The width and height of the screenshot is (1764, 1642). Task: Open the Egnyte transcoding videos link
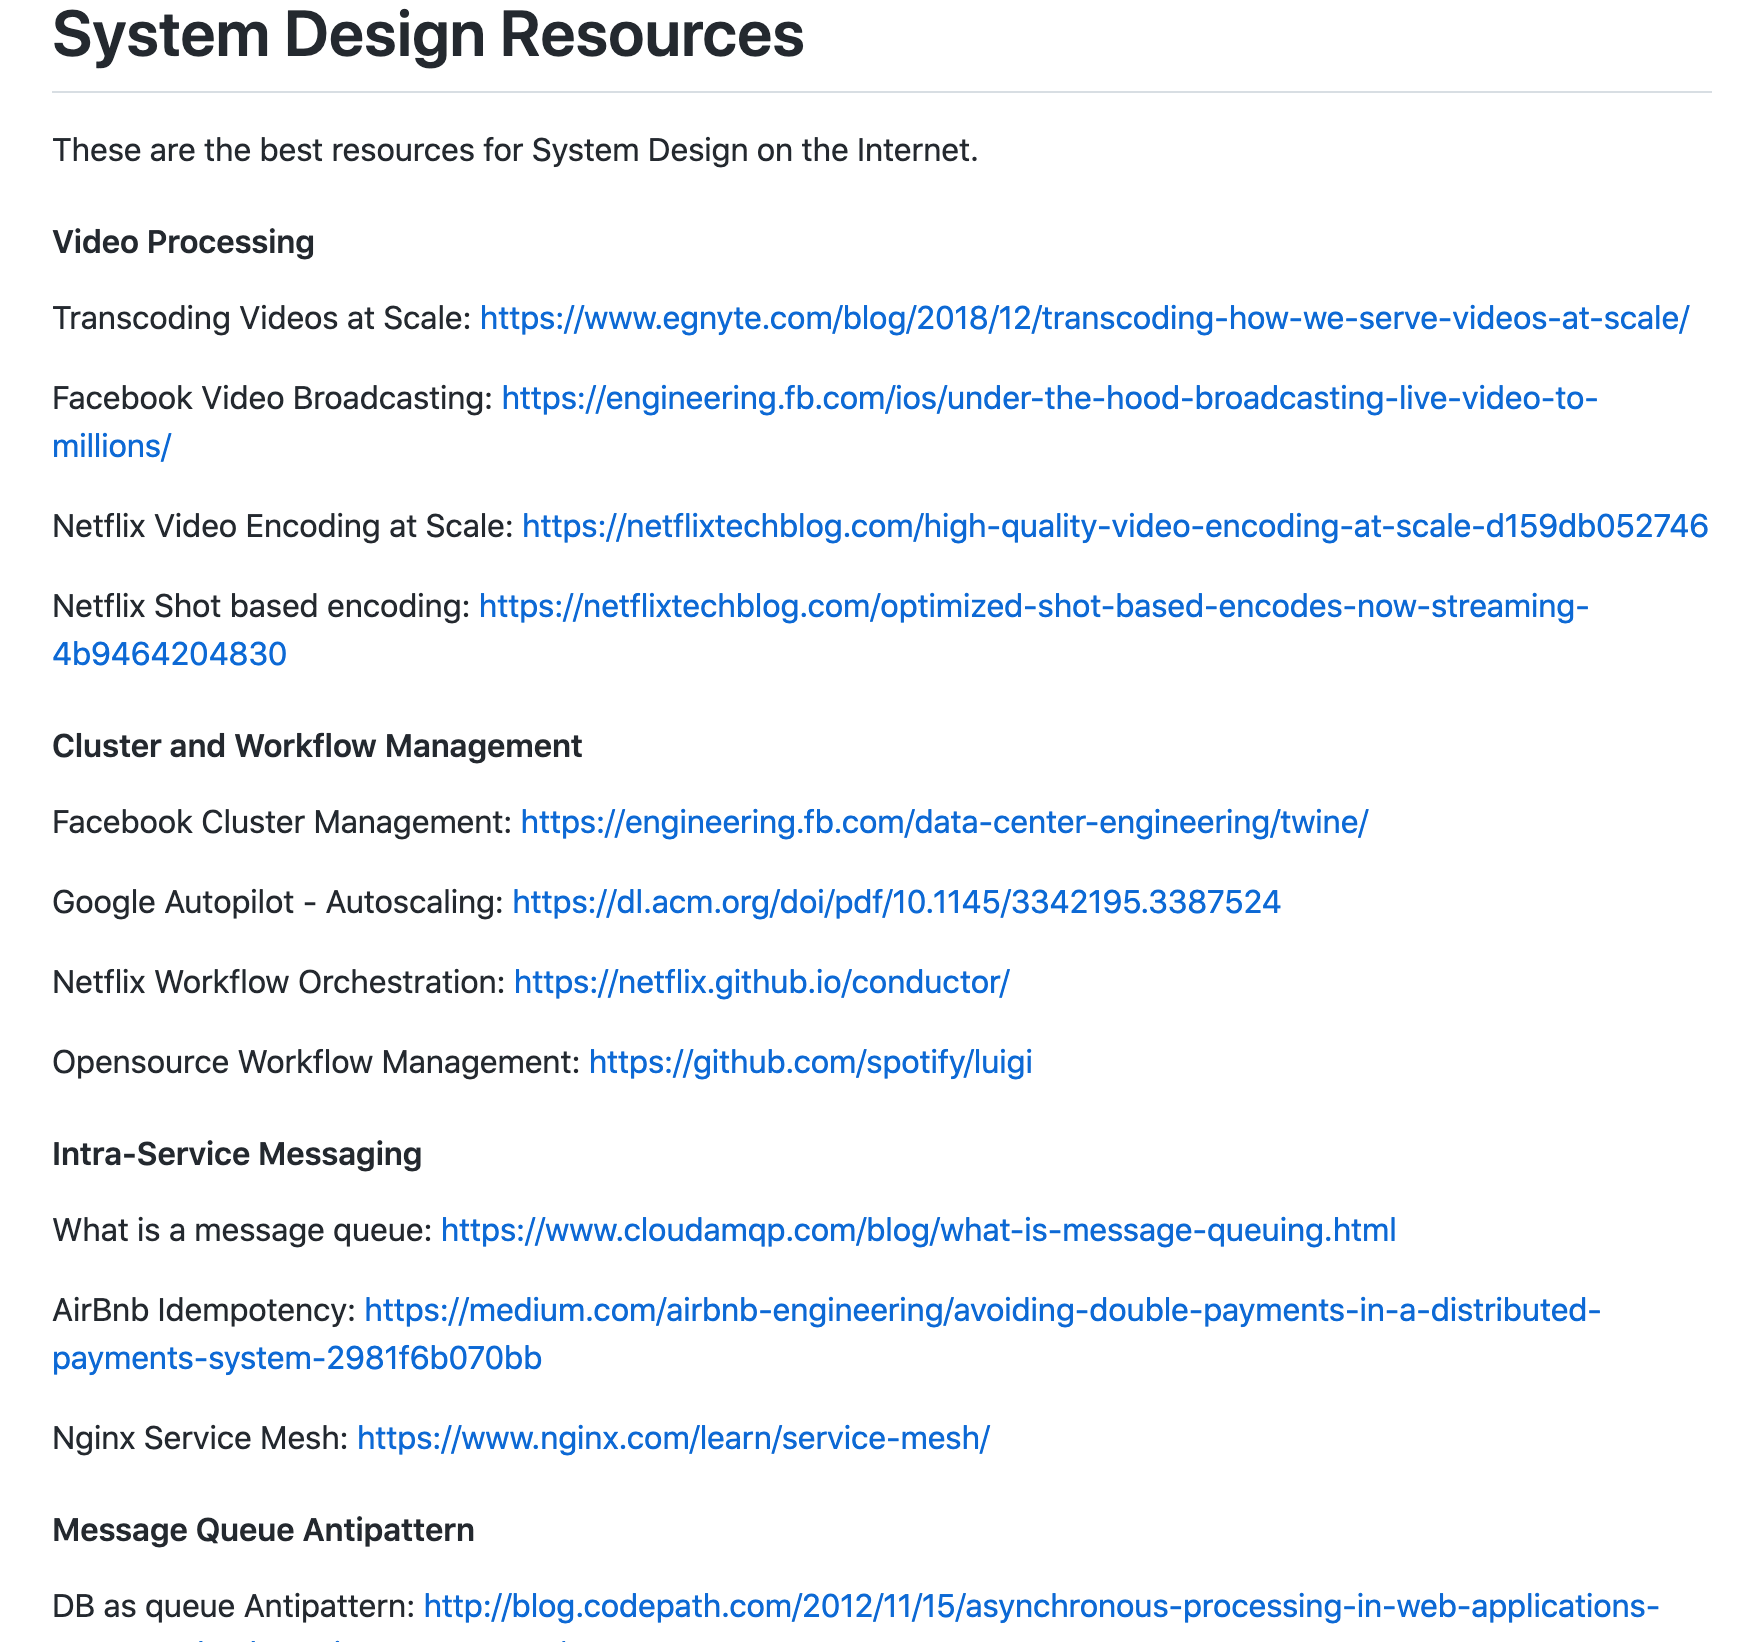click(1084, 318)
